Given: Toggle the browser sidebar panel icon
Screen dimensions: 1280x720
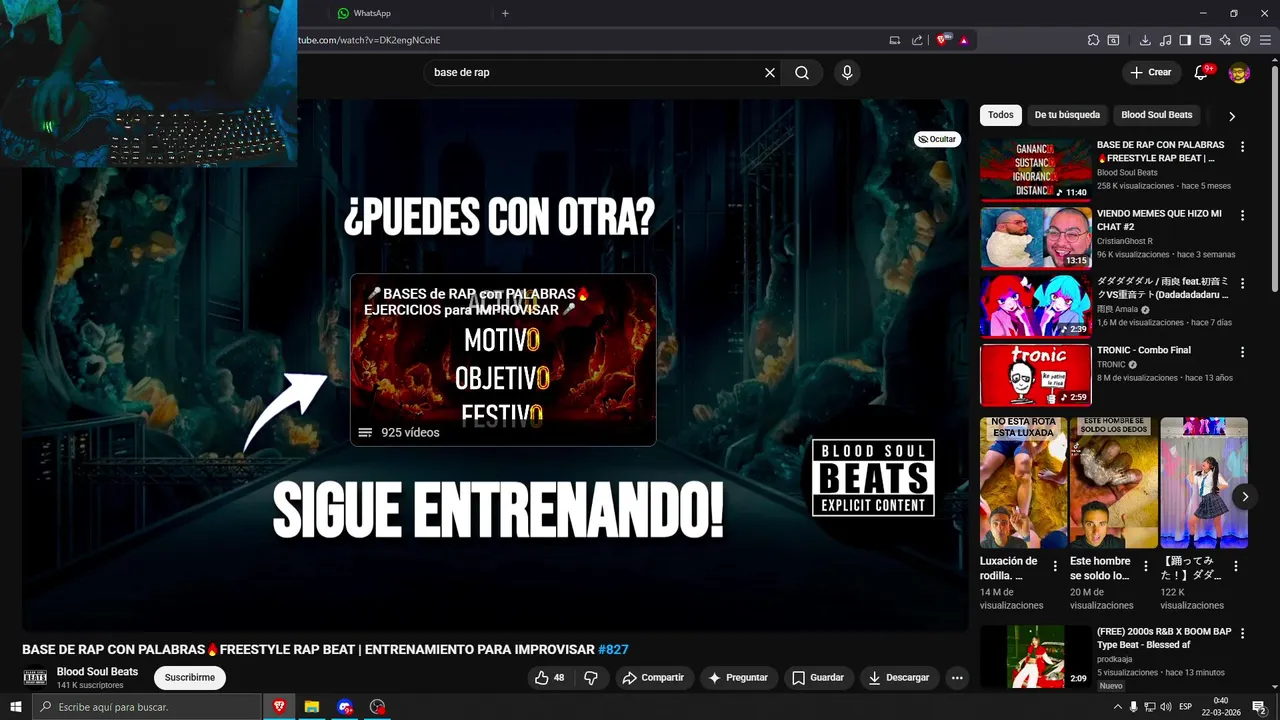Looking at the screenshot, I should pos(1185,40).
